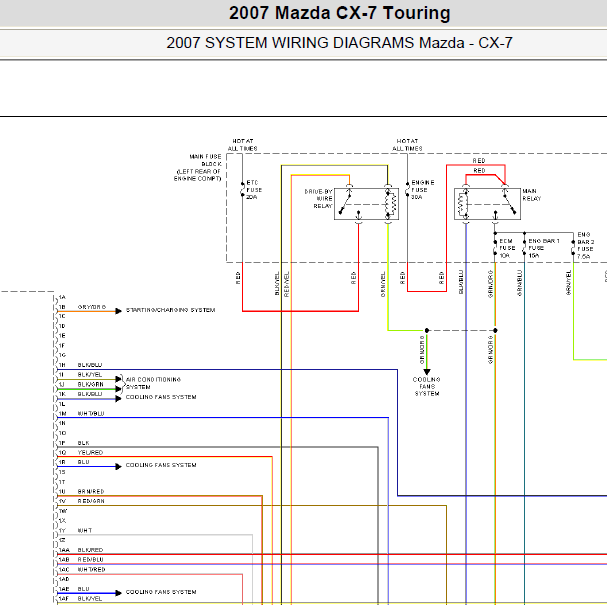Click the "ENG BAR 2 FUSE 7.5A" label
Screen dimensions: 607x605
(585, 245)
